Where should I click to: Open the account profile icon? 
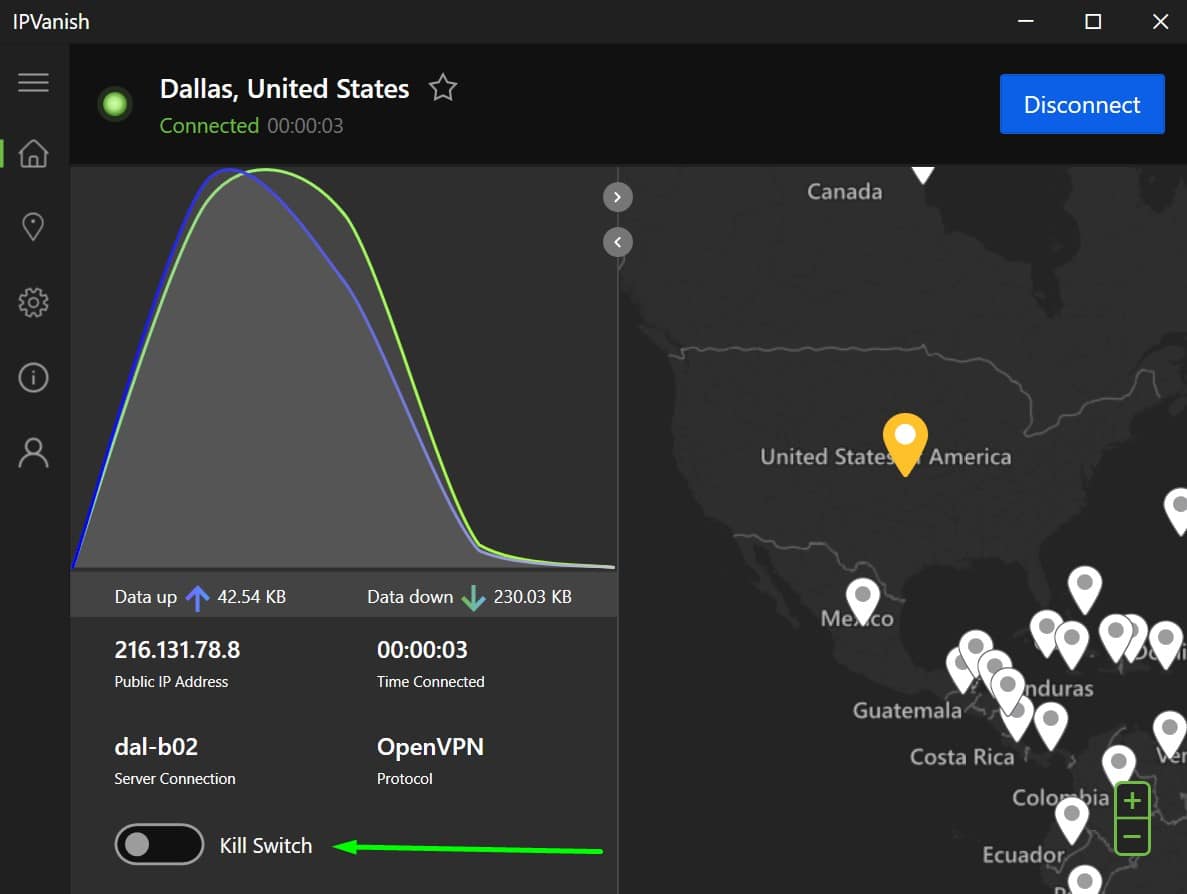(33, 453)
